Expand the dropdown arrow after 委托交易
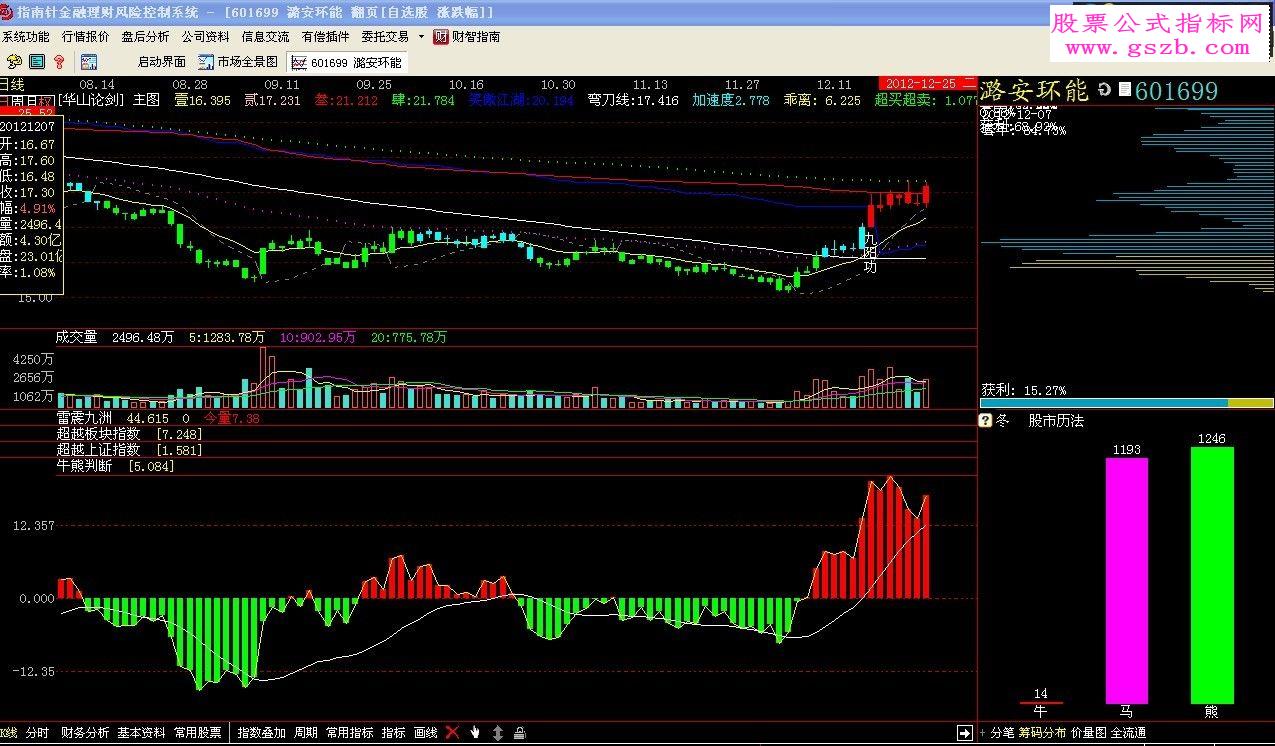 pos(421,36)
